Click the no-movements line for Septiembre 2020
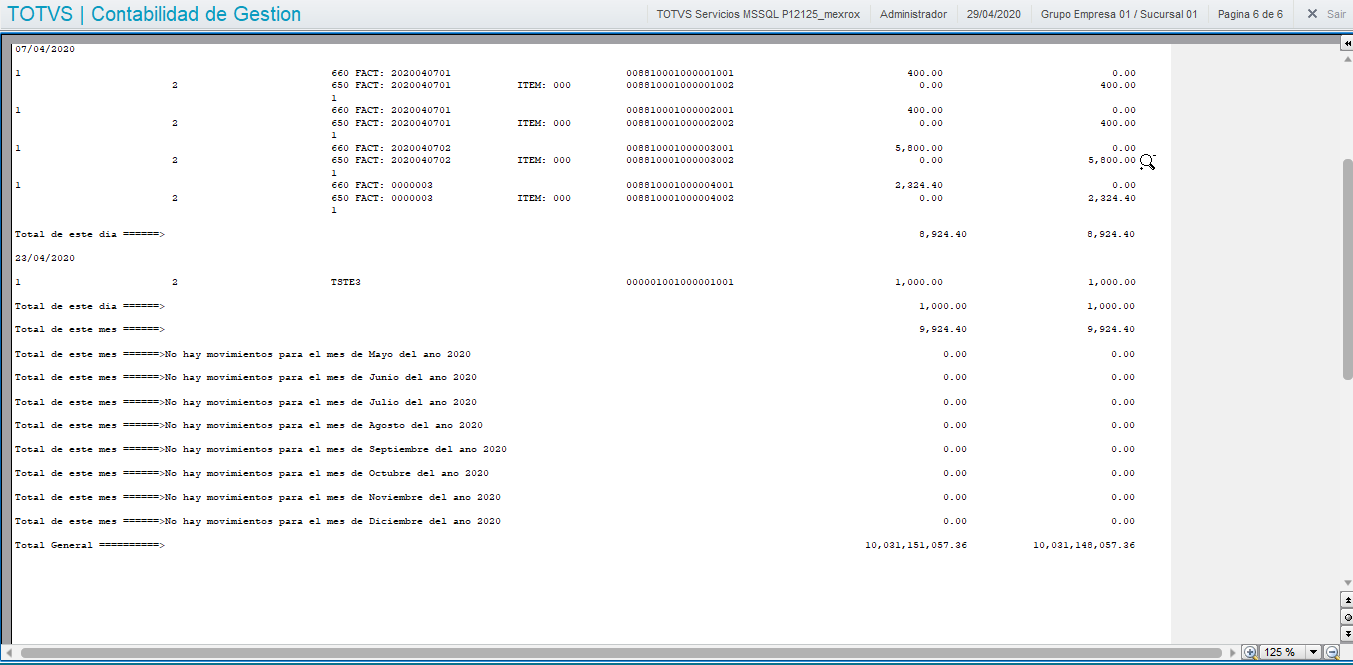The image size is (1353, 665). click(x=261, y=449)
